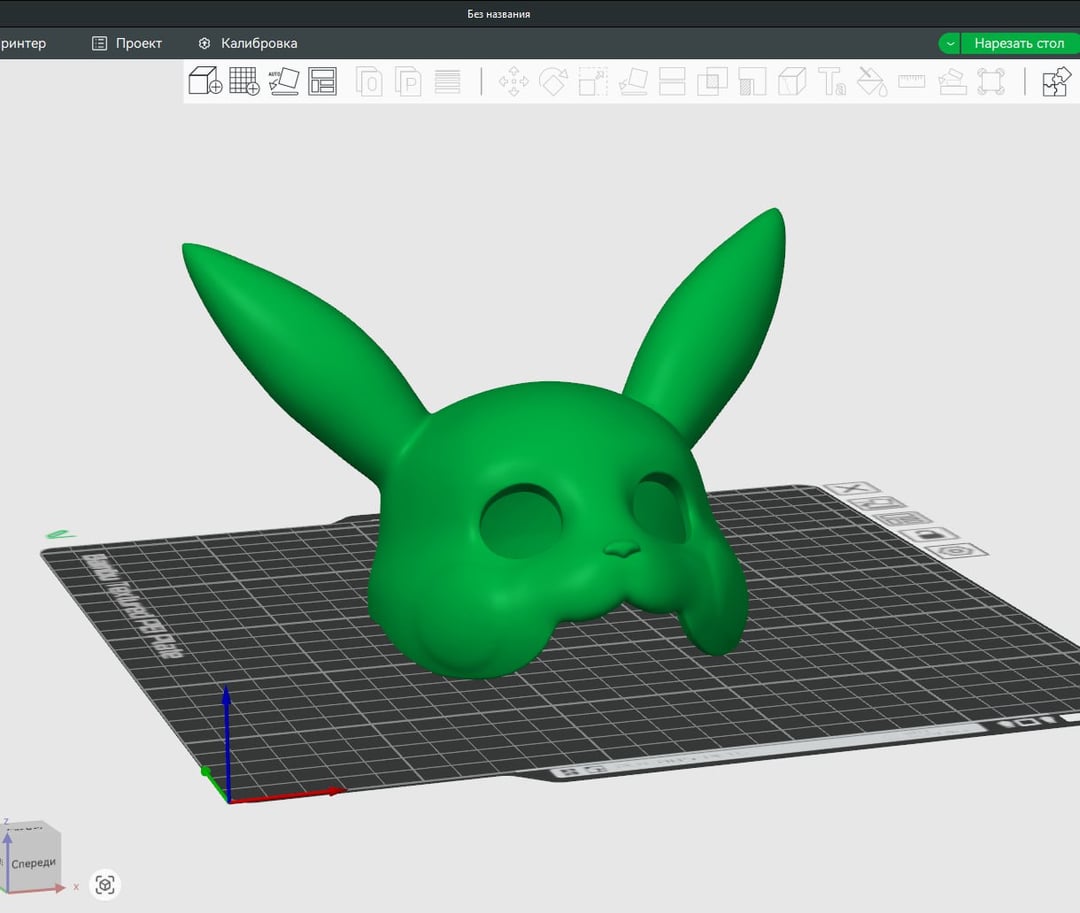This screenshot has height=913, width=1080.
Task: Open the Assembly view puzzle icon
Action: click(1056, 81)
